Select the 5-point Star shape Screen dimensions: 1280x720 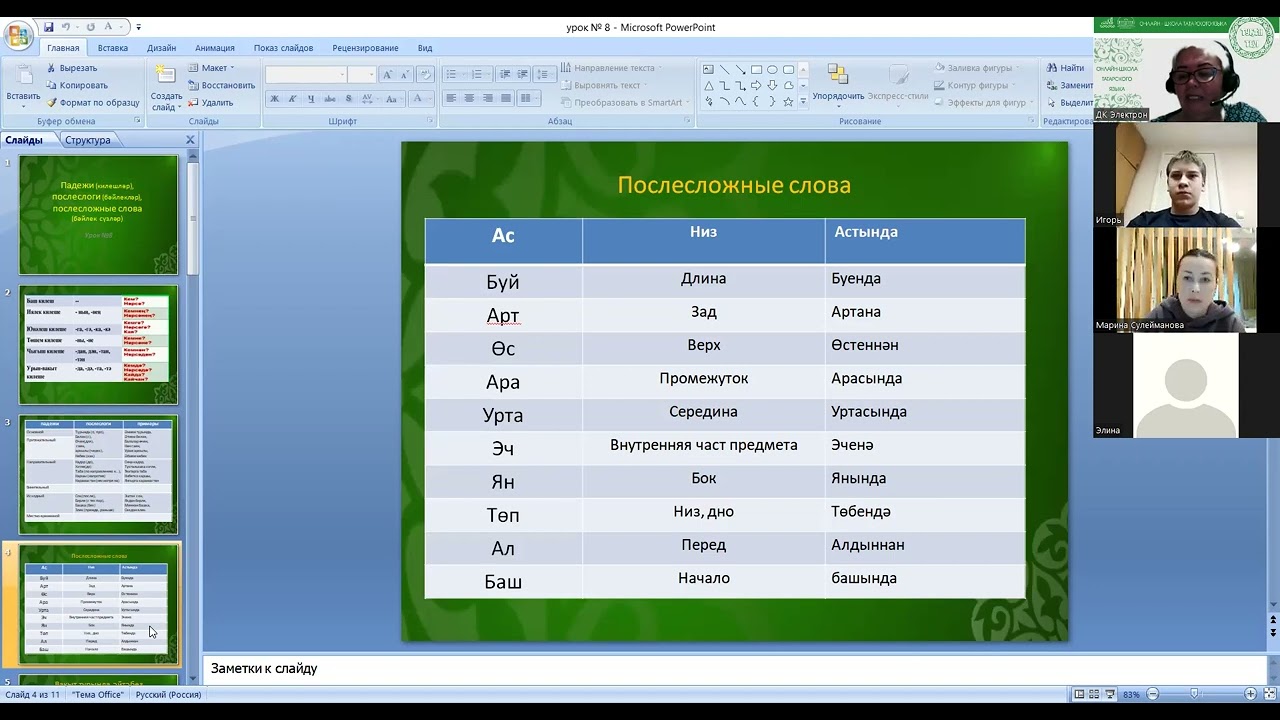click(788, 102)
